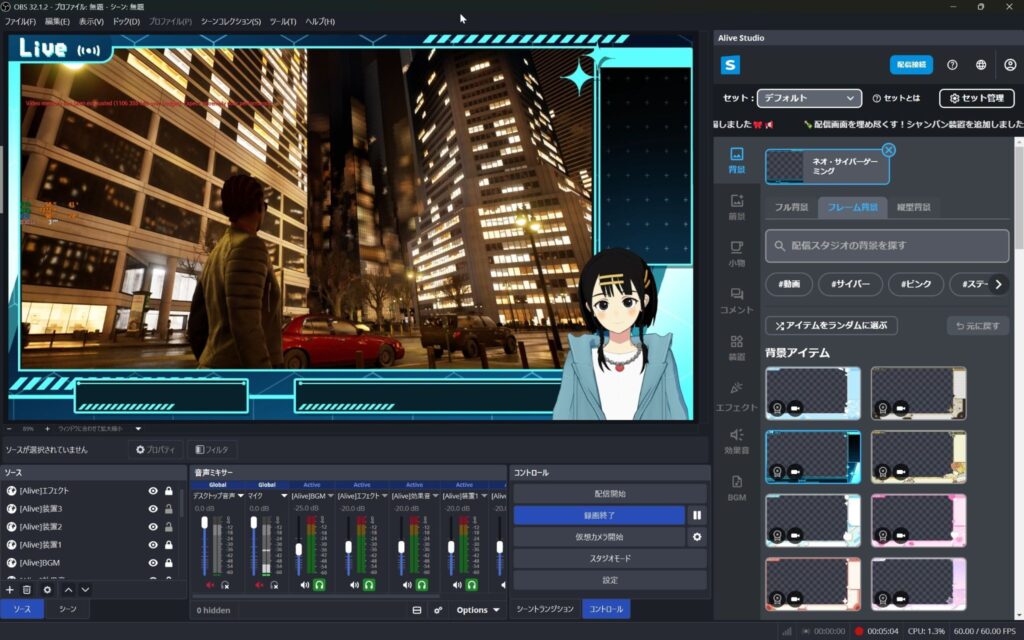Toggle monitoring headphones on [Alive]エフェクト channel
The image size is (1024, 640).
(x=369, y=585)
